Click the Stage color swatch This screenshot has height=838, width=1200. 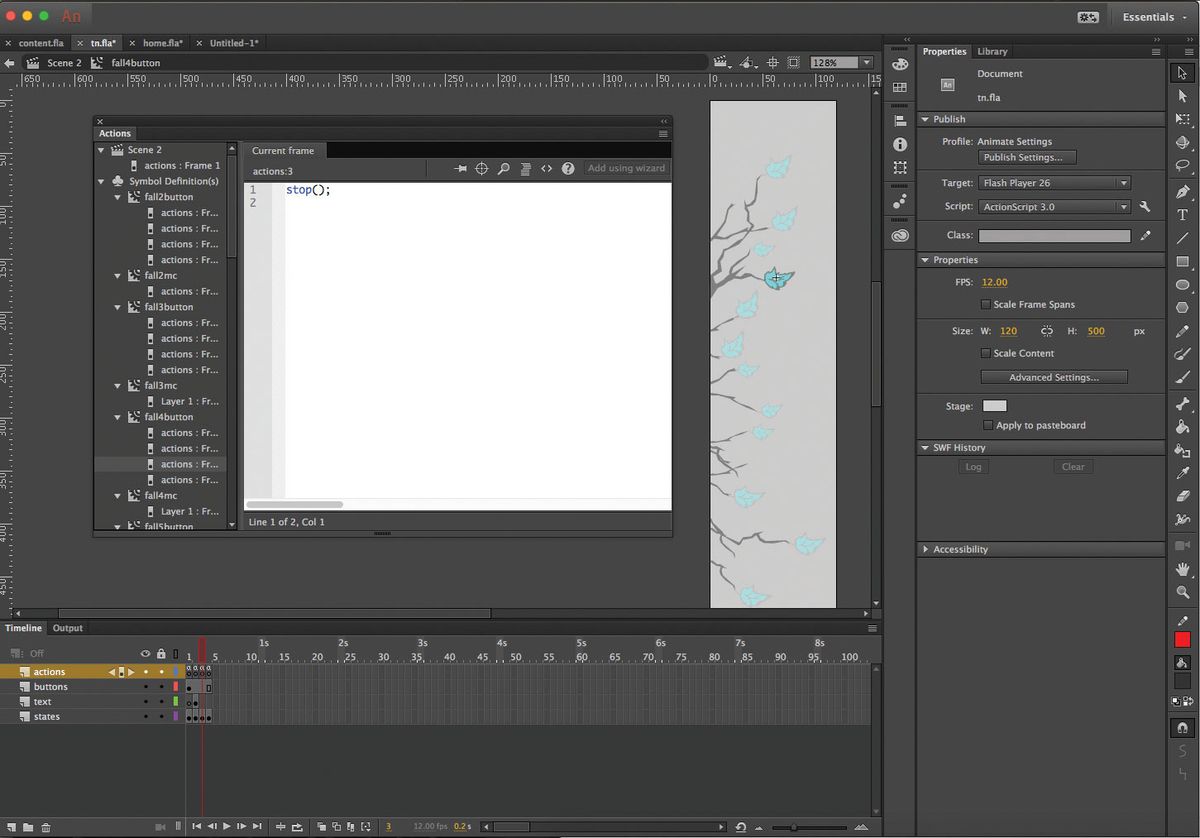coord(994,406)
